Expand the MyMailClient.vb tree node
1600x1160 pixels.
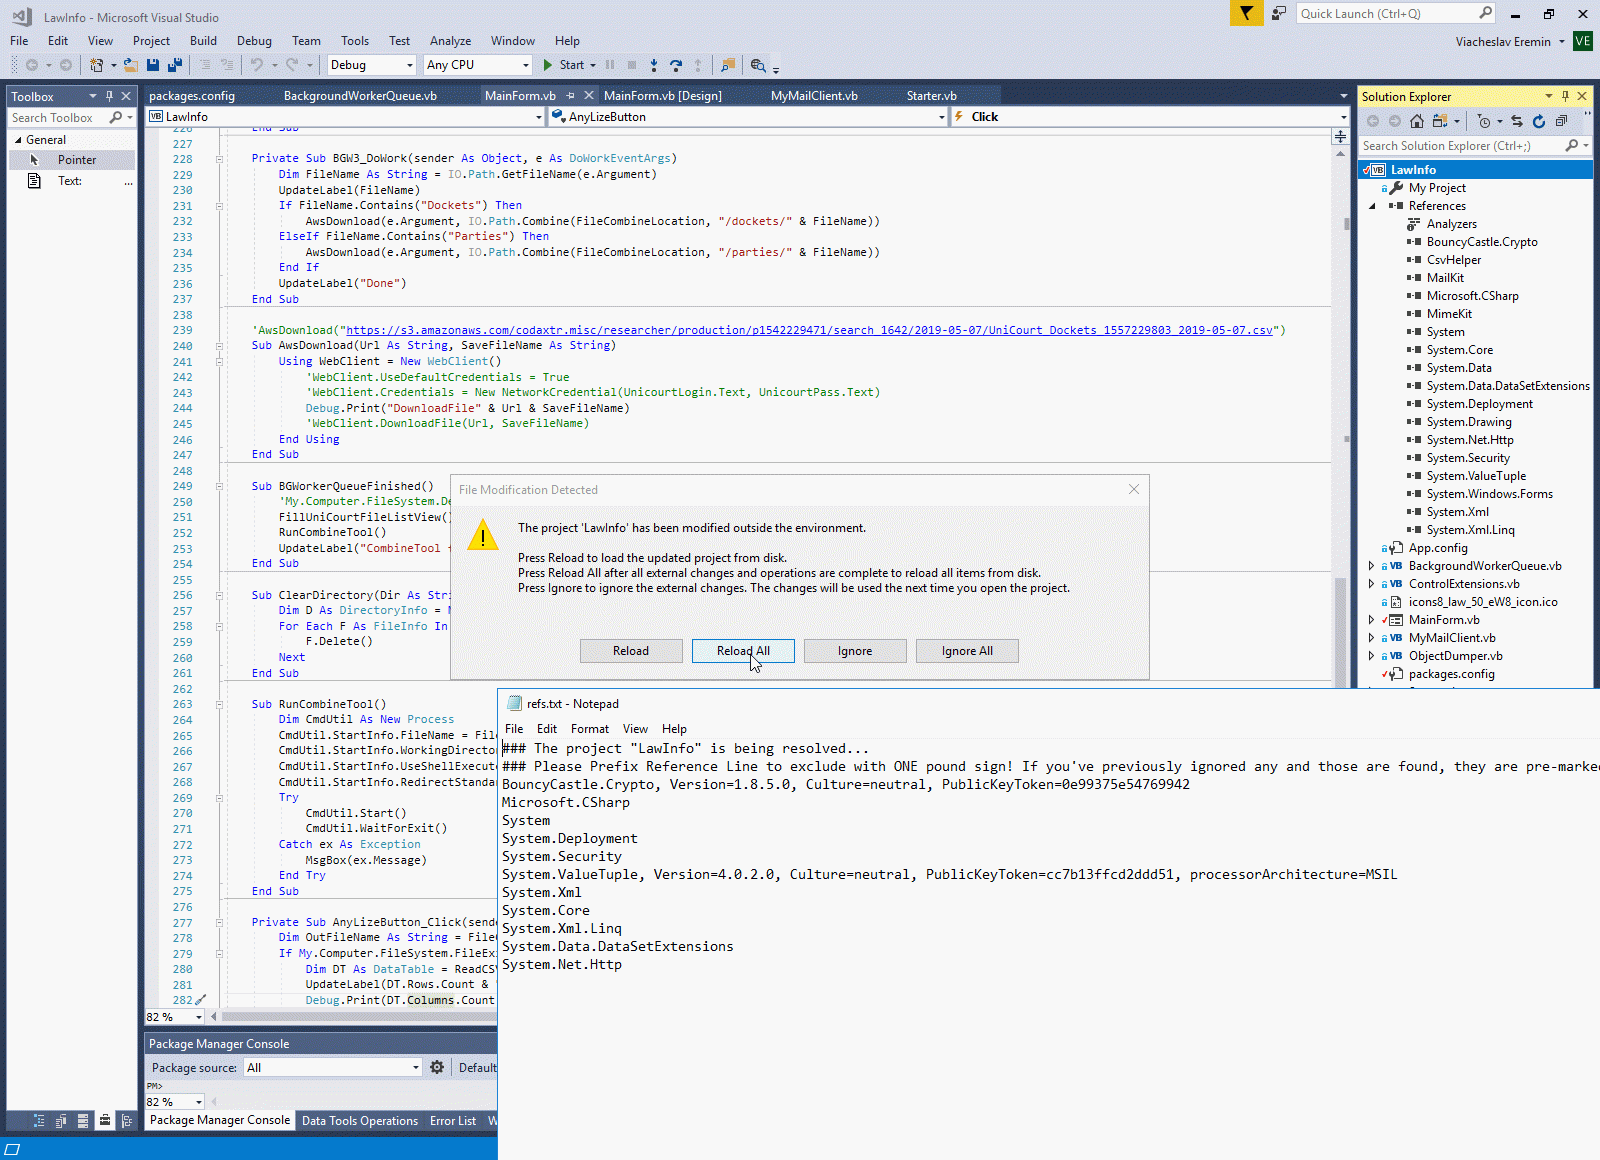tap(1371, 638)
